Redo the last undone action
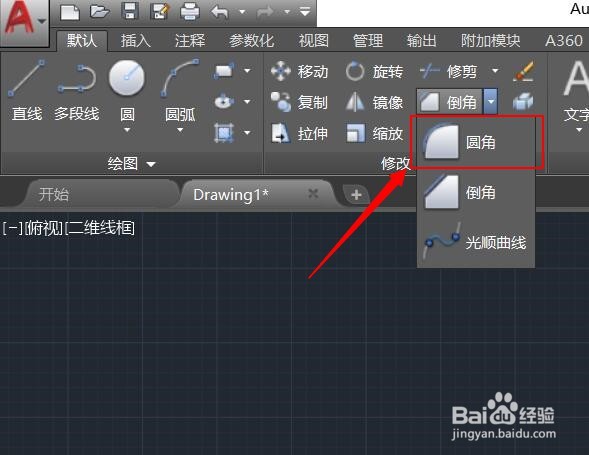 265,12
